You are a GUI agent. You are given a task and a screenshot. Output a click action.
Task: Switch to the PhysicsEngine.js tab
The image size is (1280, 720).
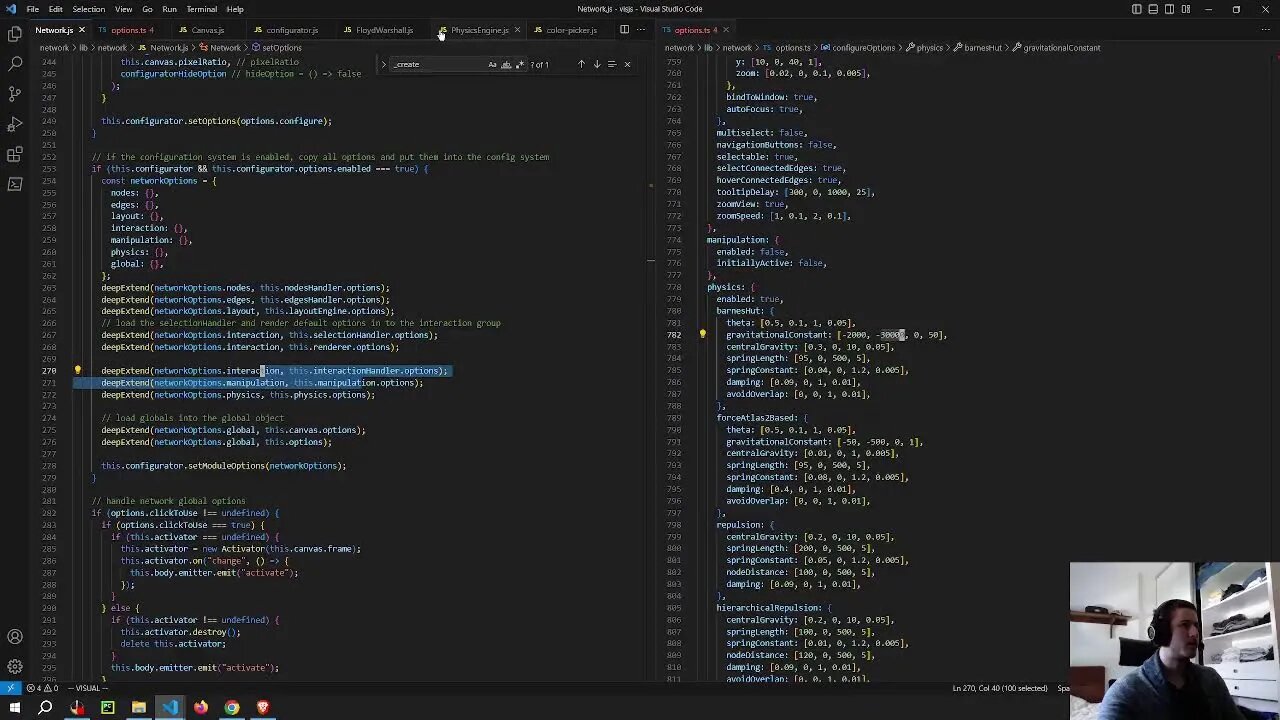[x=479, y=30]
